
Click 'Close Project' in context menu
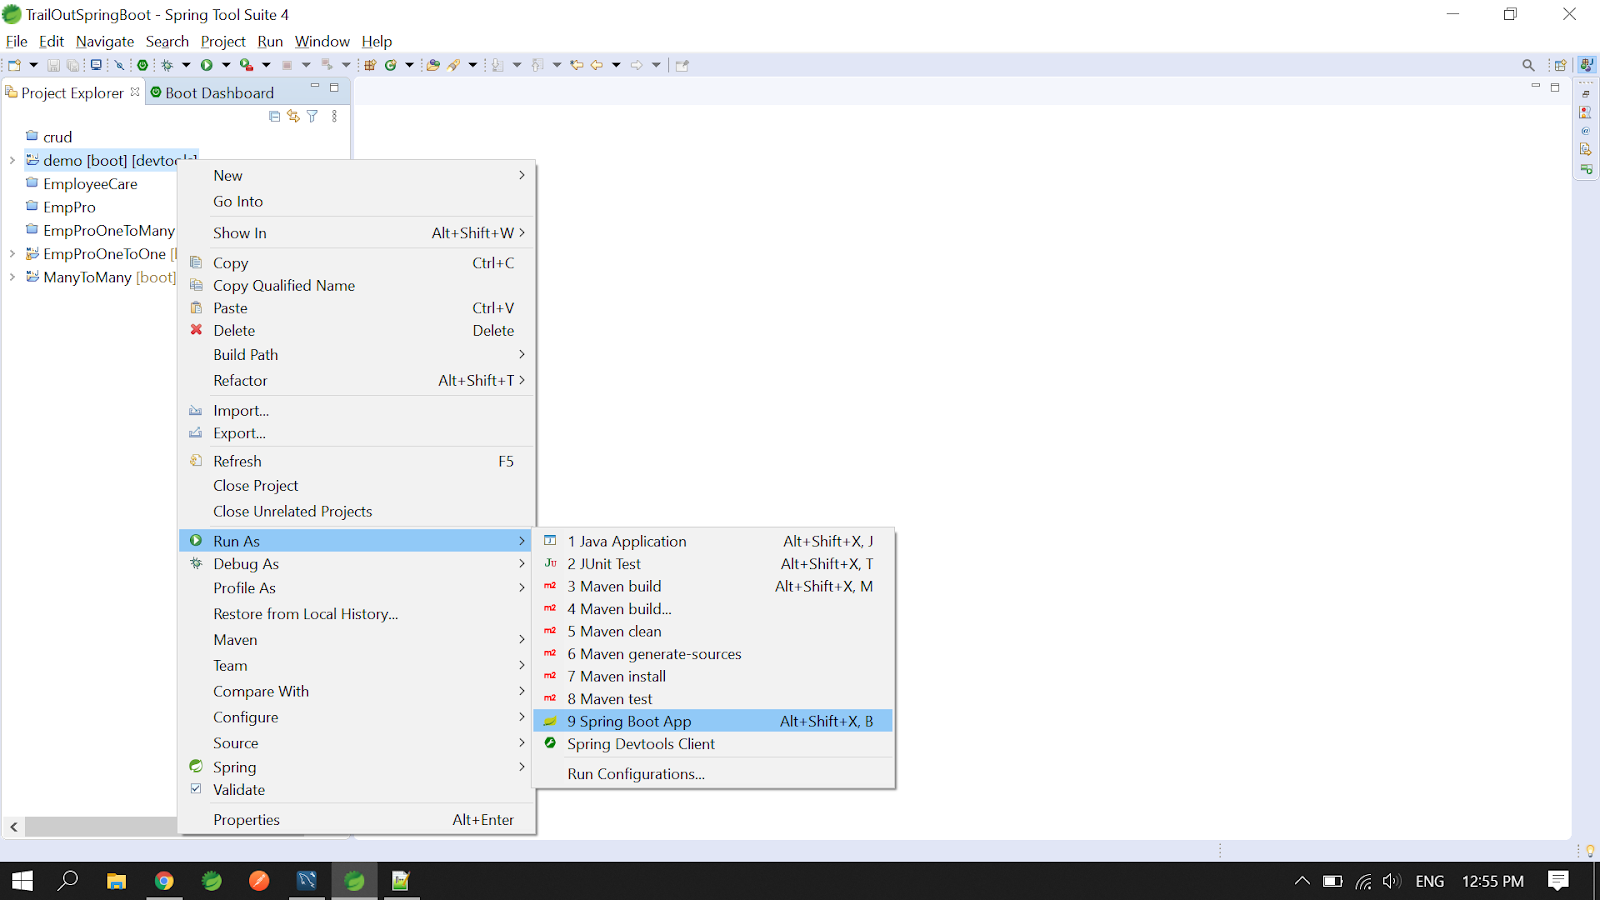coord(357,485)
